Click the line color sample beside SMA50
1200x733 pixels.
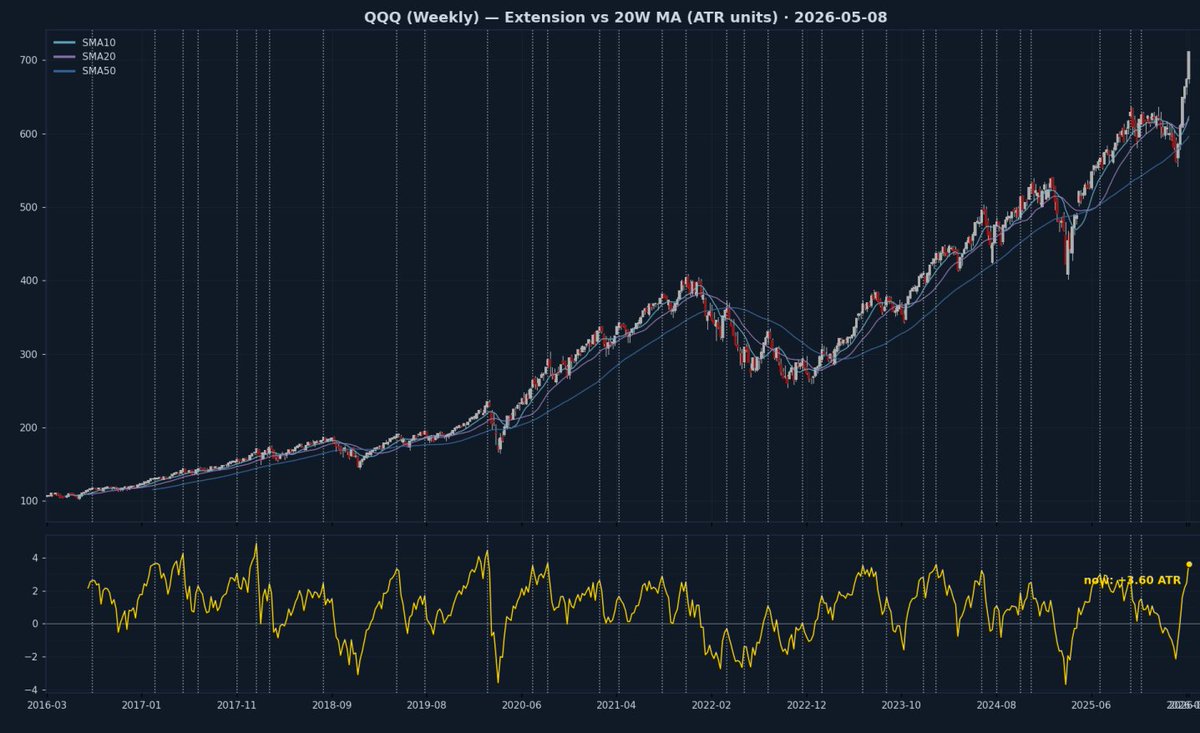point(64,71)
